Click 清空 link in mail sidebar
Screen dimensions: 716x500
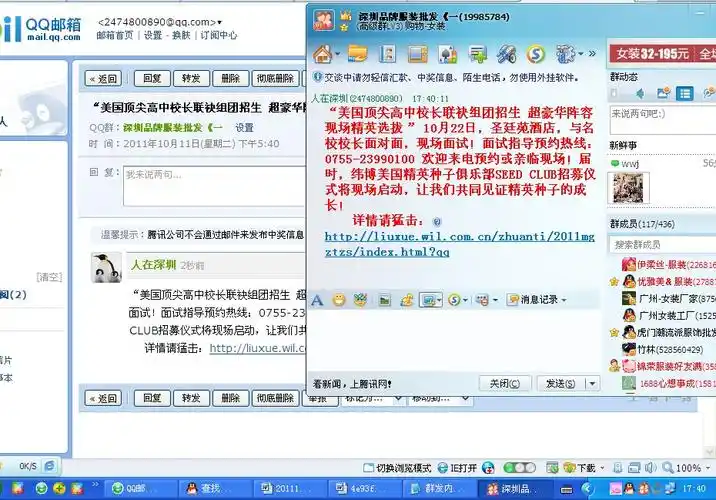49,277
